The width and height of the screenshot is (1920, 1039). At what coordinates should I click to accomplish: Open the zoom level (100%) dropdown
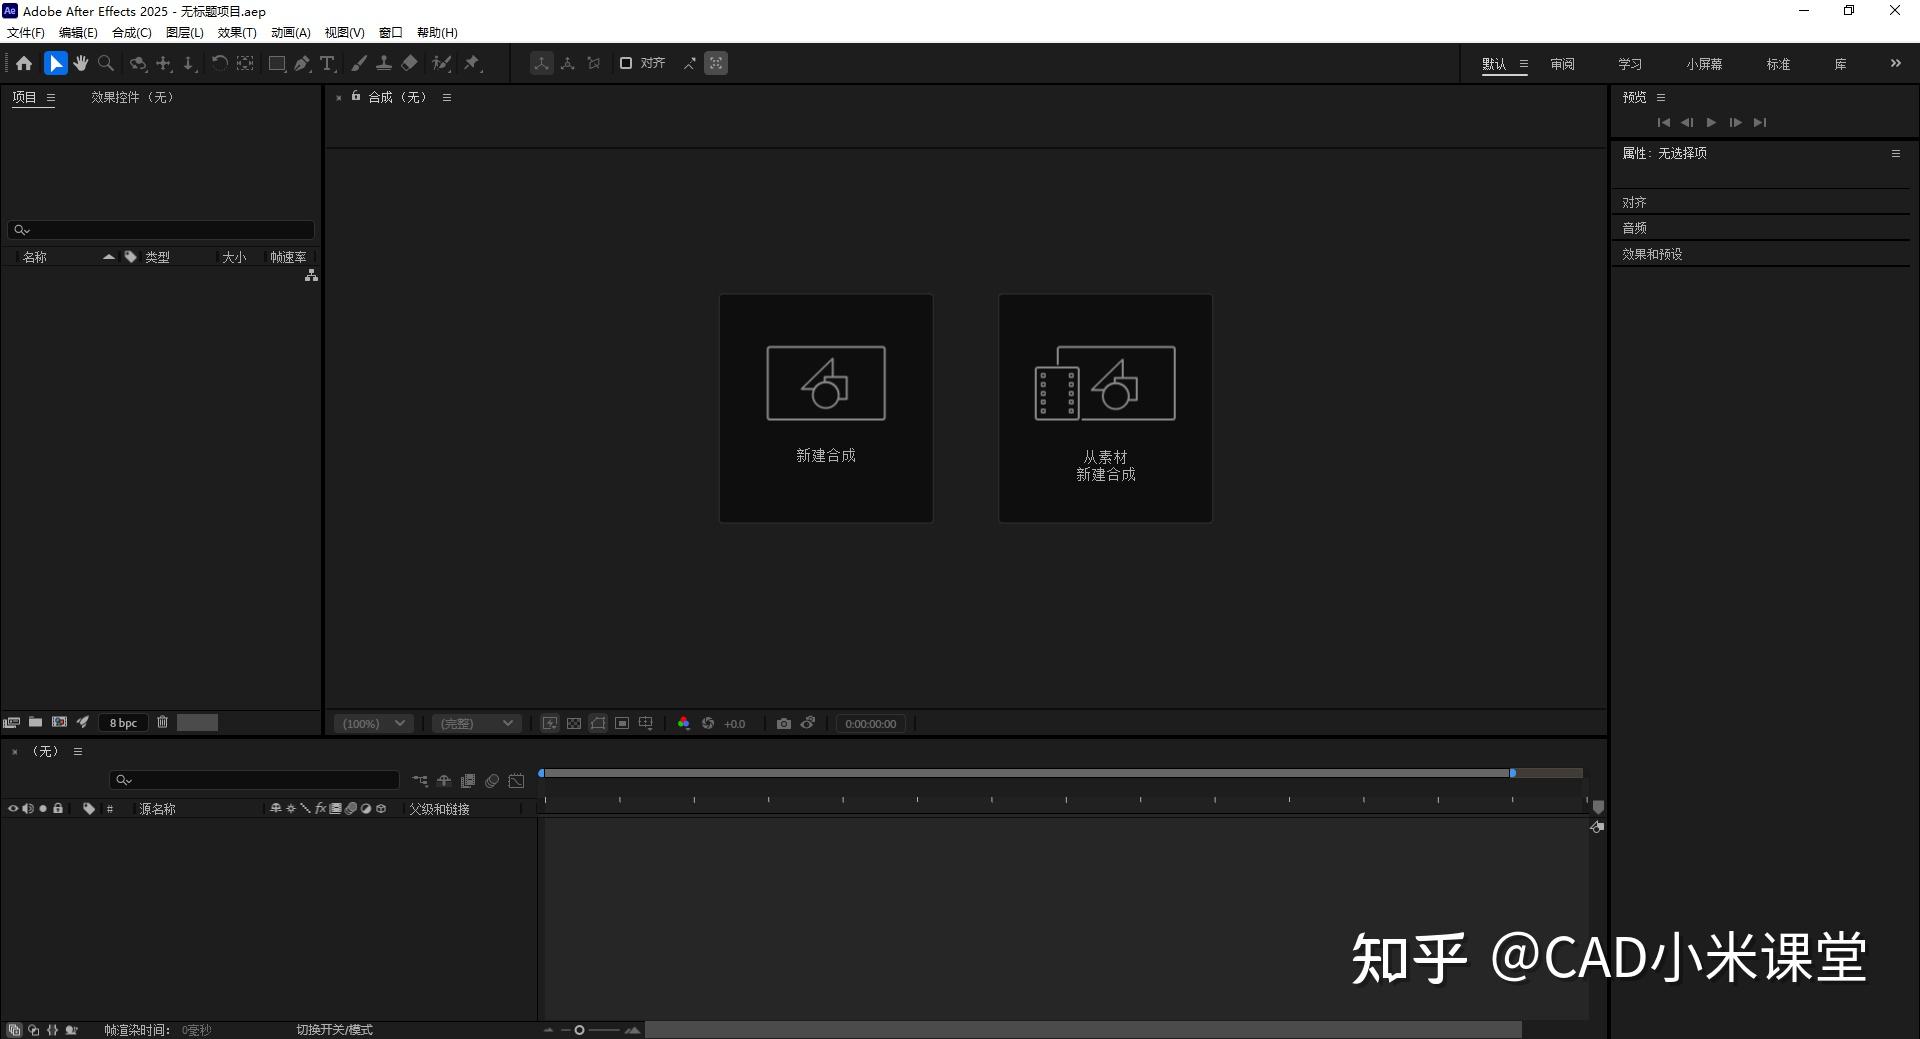[x=372, y=723]
